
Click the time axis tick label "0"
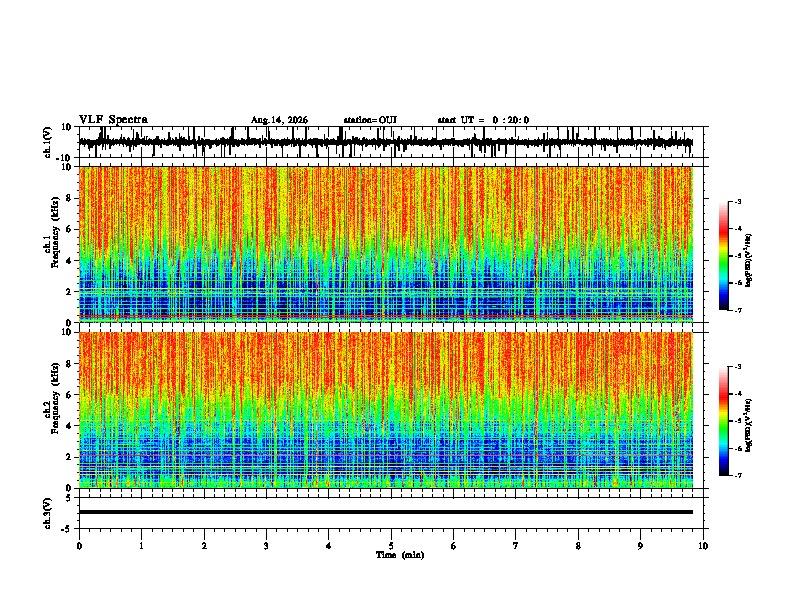[79, 546]
